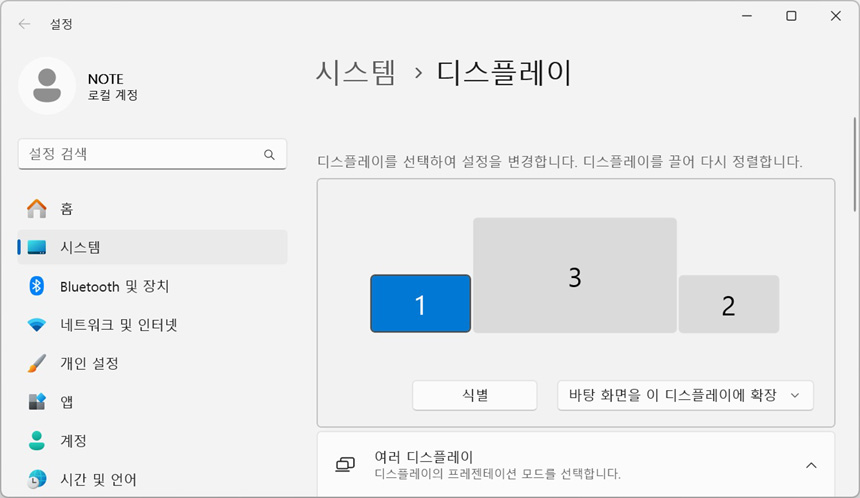Minimize the Settings window
Screen dimensions: 860x498
tap(746, 16)
